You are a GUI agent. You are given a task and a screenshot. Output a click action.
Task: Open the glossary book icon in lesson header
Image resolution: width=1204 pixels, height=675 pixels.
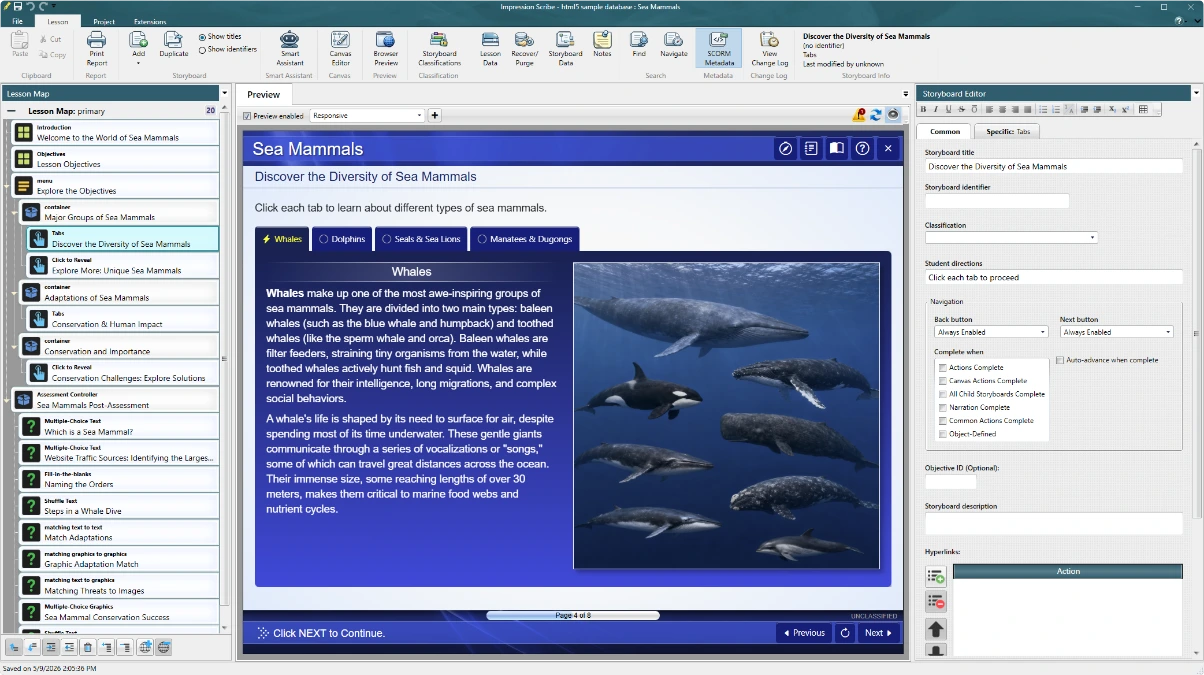click(x=837, y=148)
